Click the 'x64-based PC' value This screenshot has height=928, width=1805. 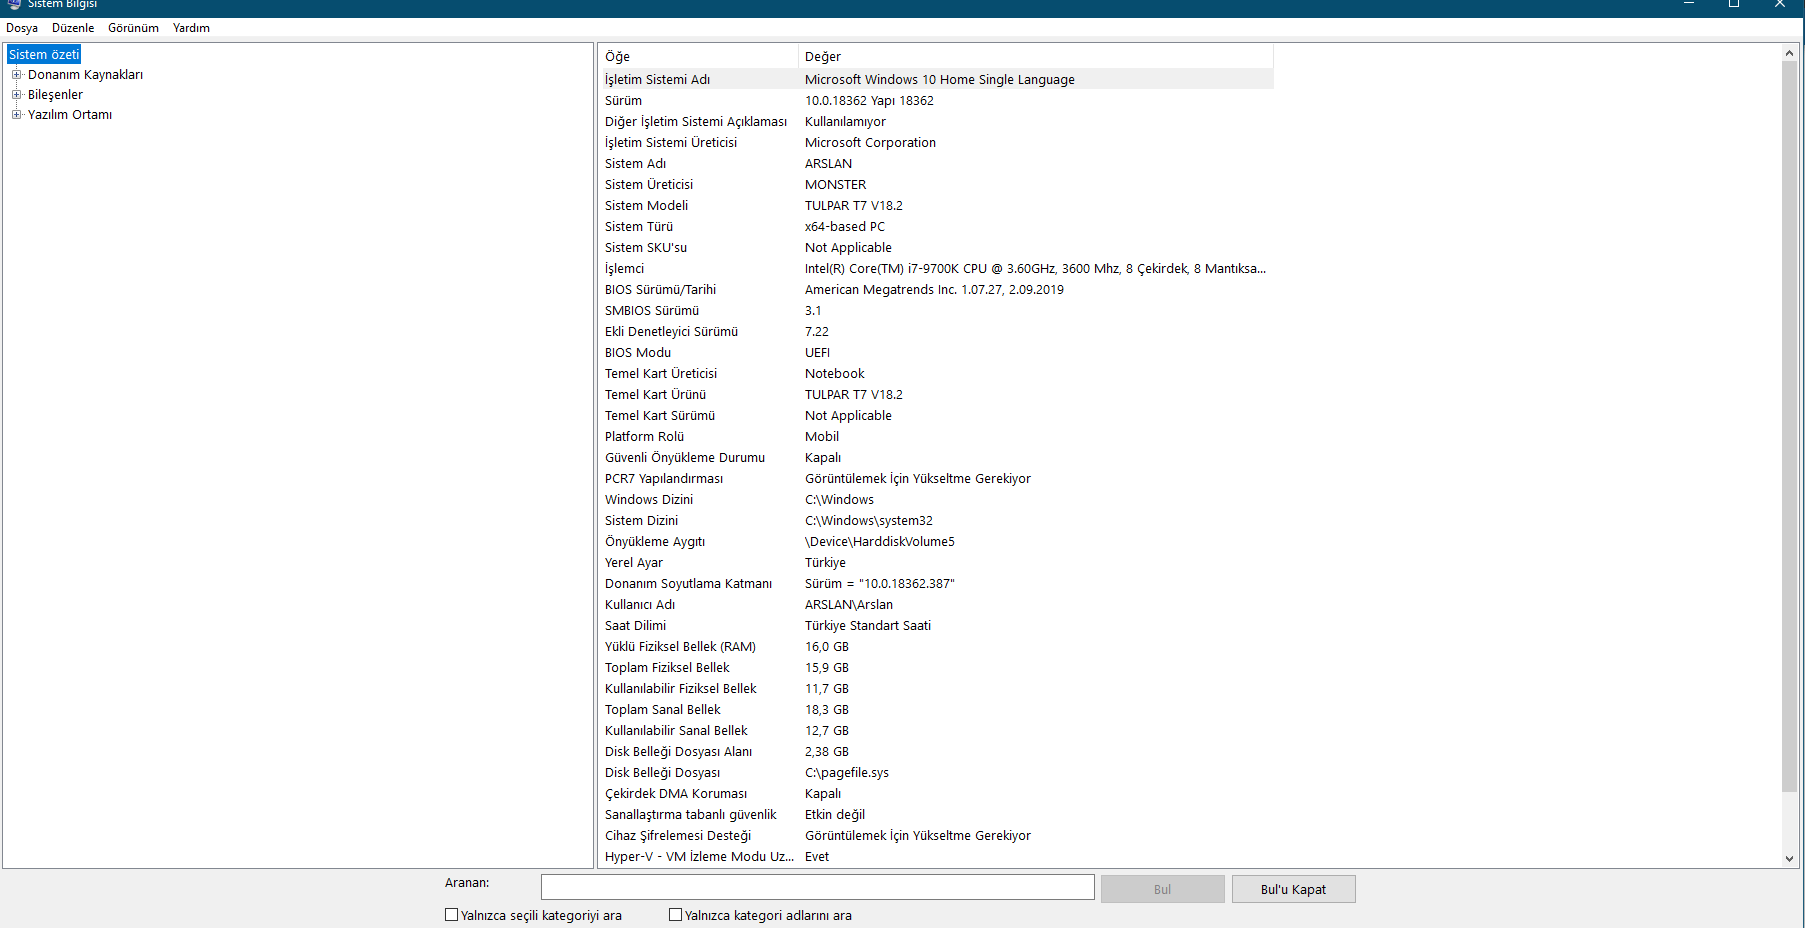tap(844, 226)
